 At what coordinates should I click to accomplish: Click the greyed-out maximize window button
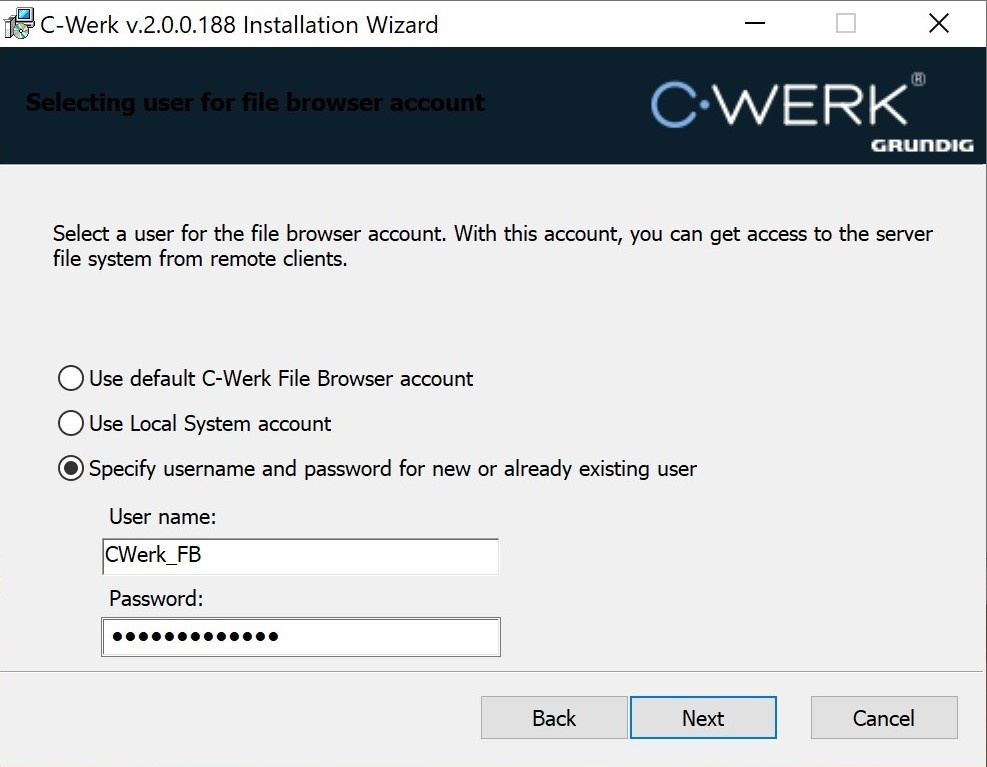(846, 24)
